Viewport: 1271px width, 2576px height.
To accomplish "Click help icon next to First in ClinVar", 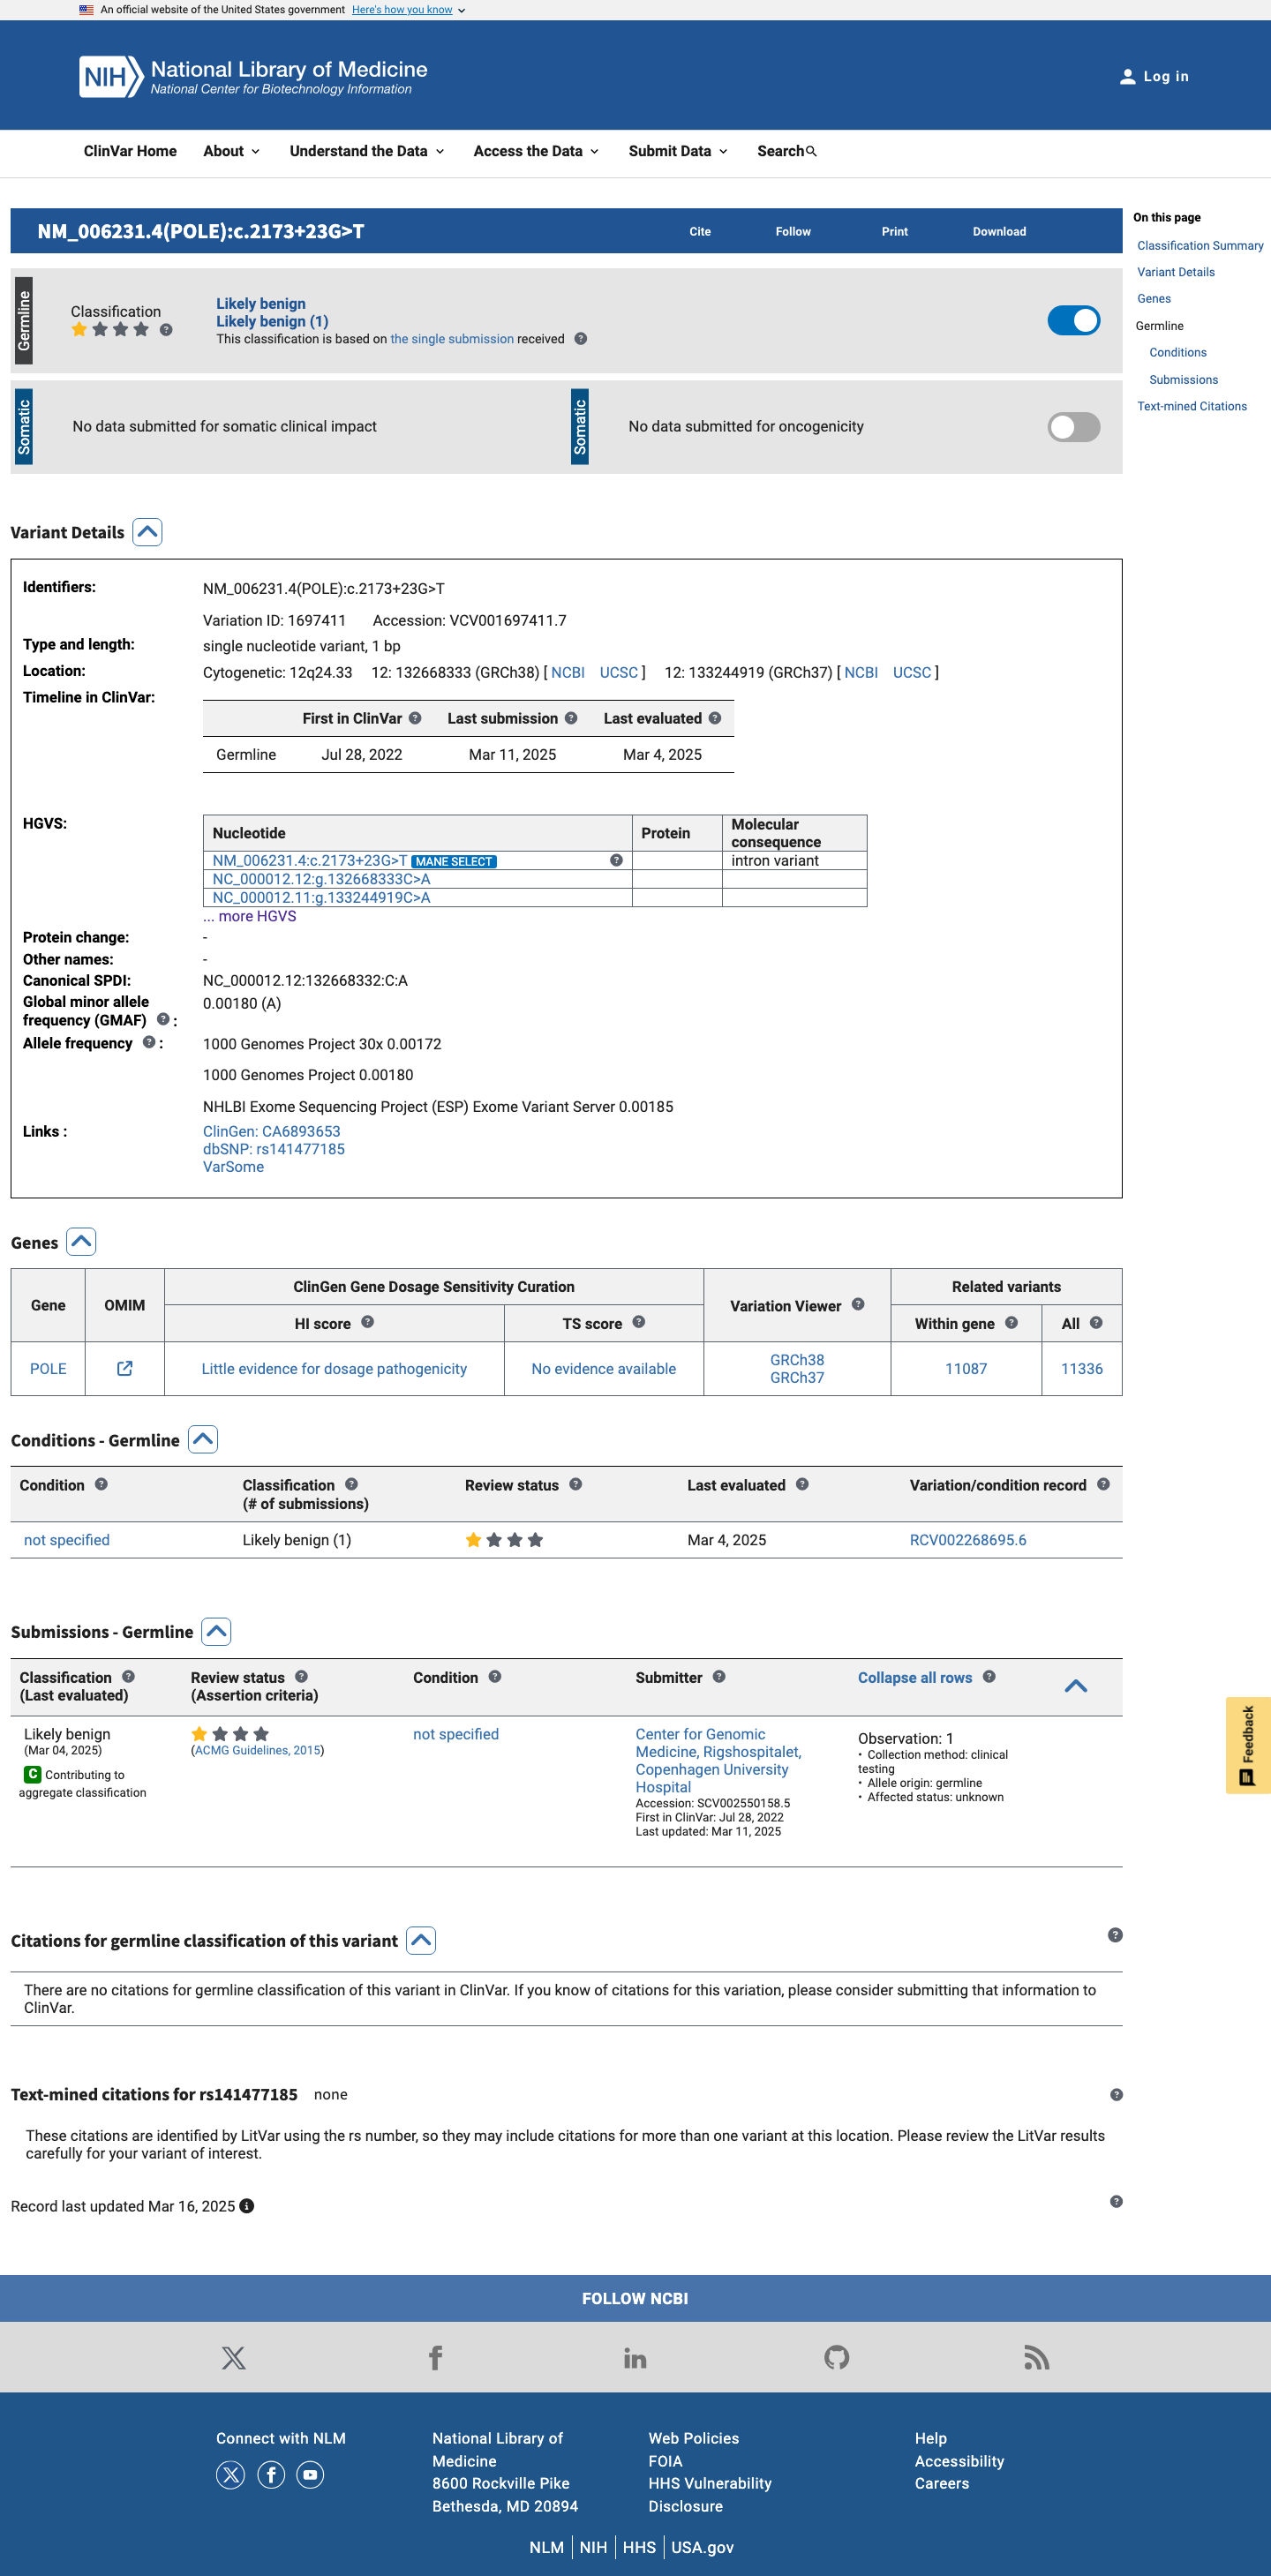I will (415, 718).
